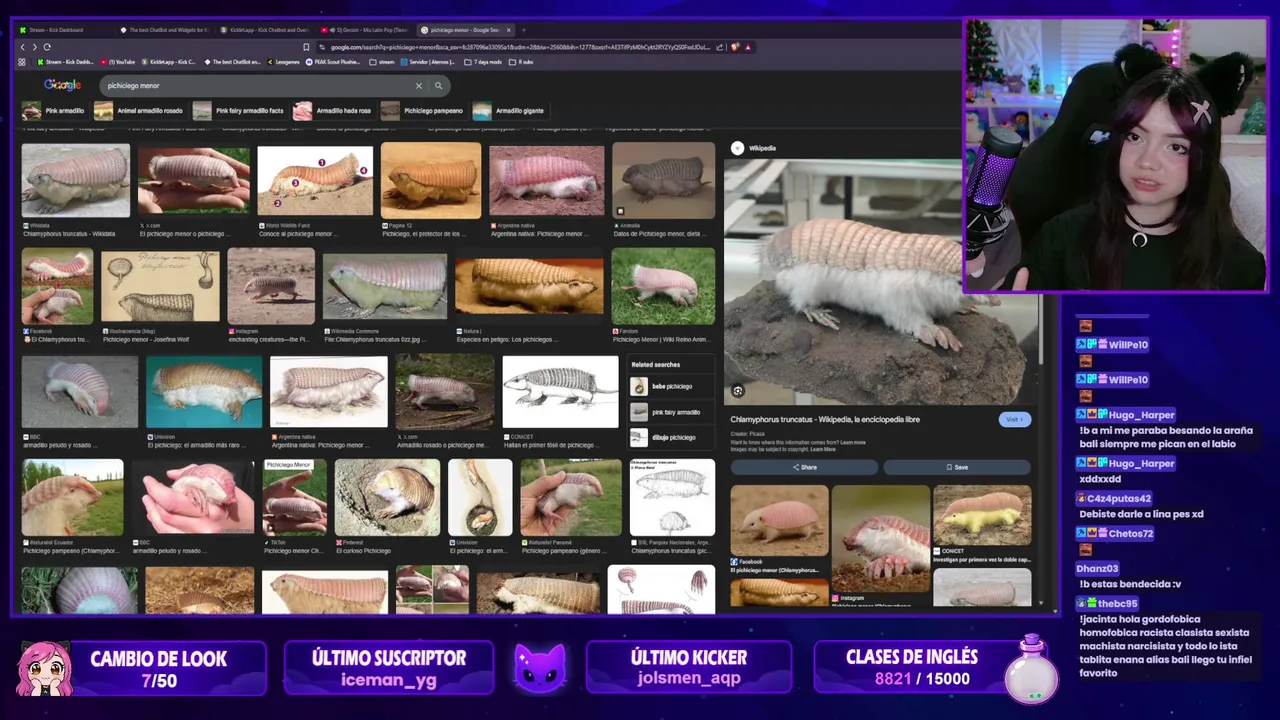Select the Armadillo hada rosa chip

[x=333, y=111]
